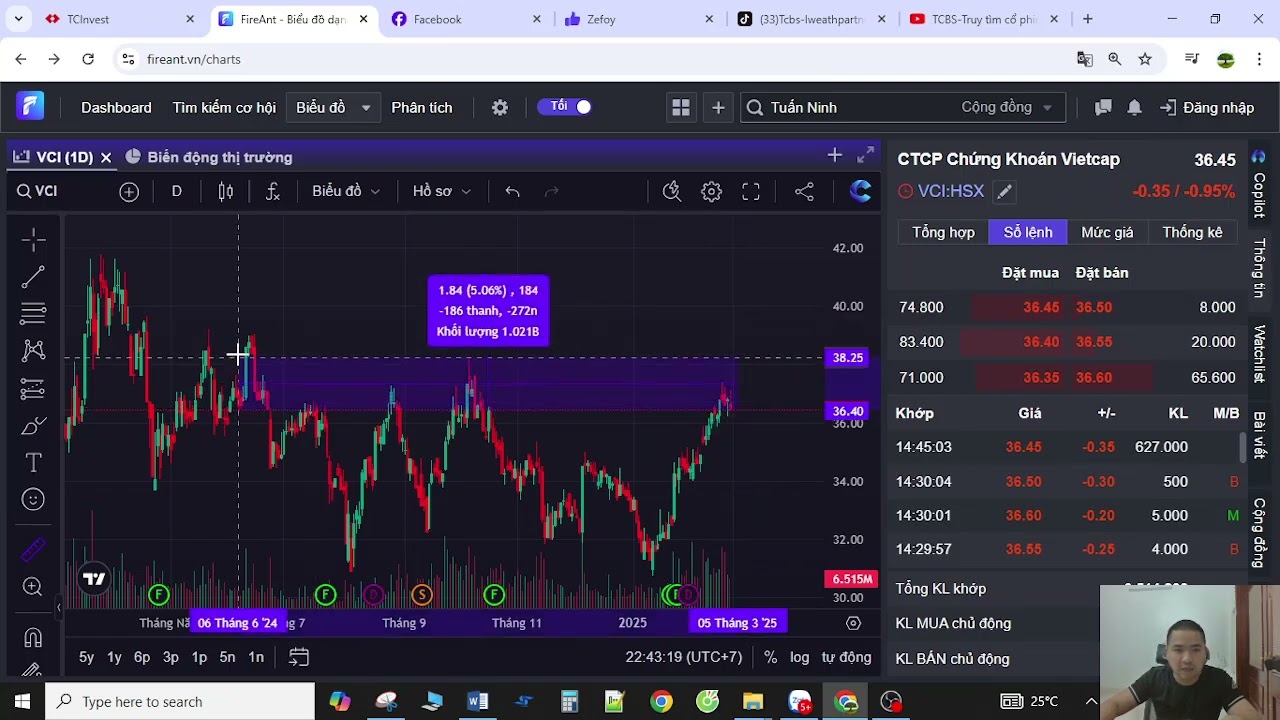
Task: Click the FireAnt logo
Action: click(30, 106)
